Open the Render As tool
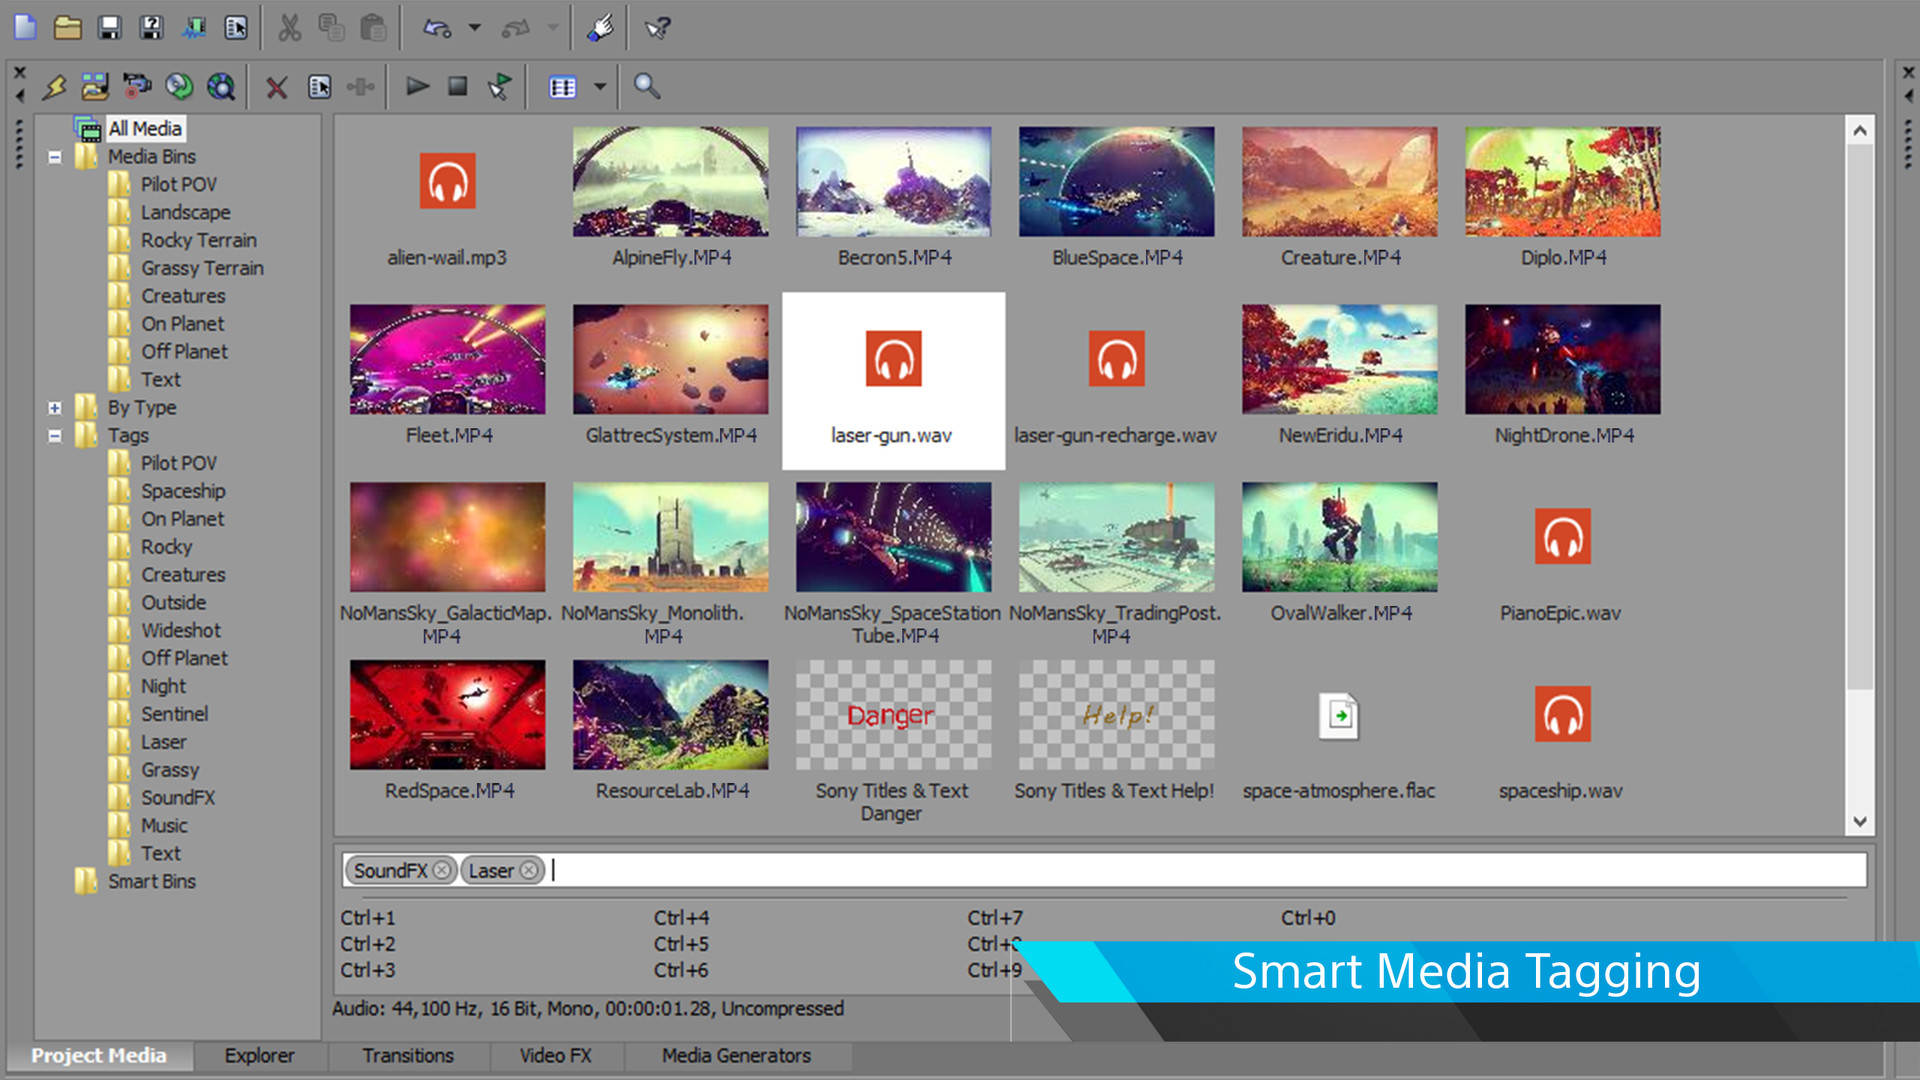Viewport: 1920px width, 1080px height. (193, 28)
